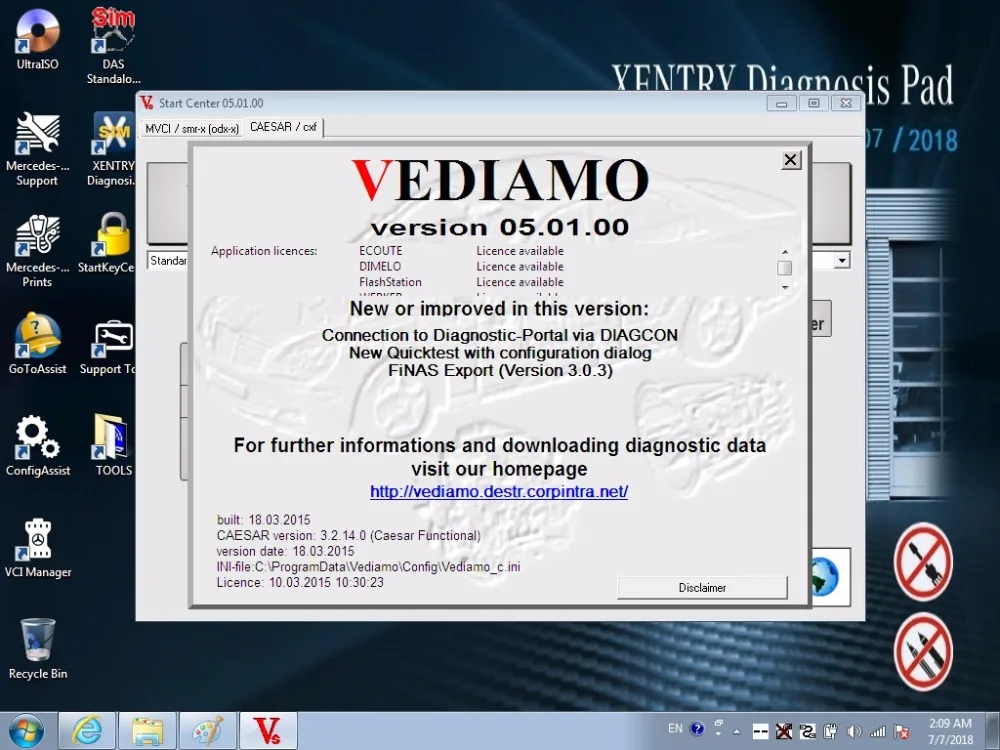
Task: Click the CAESAR version 3.2.14.0 text
Action: [x=348, y=536]
